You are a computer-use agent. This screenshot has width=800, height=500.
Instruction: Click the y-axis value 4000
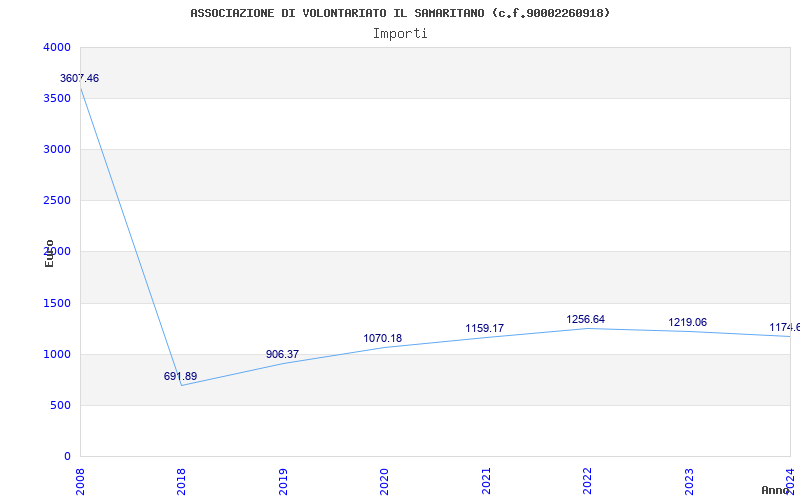(x=57, y=47)
